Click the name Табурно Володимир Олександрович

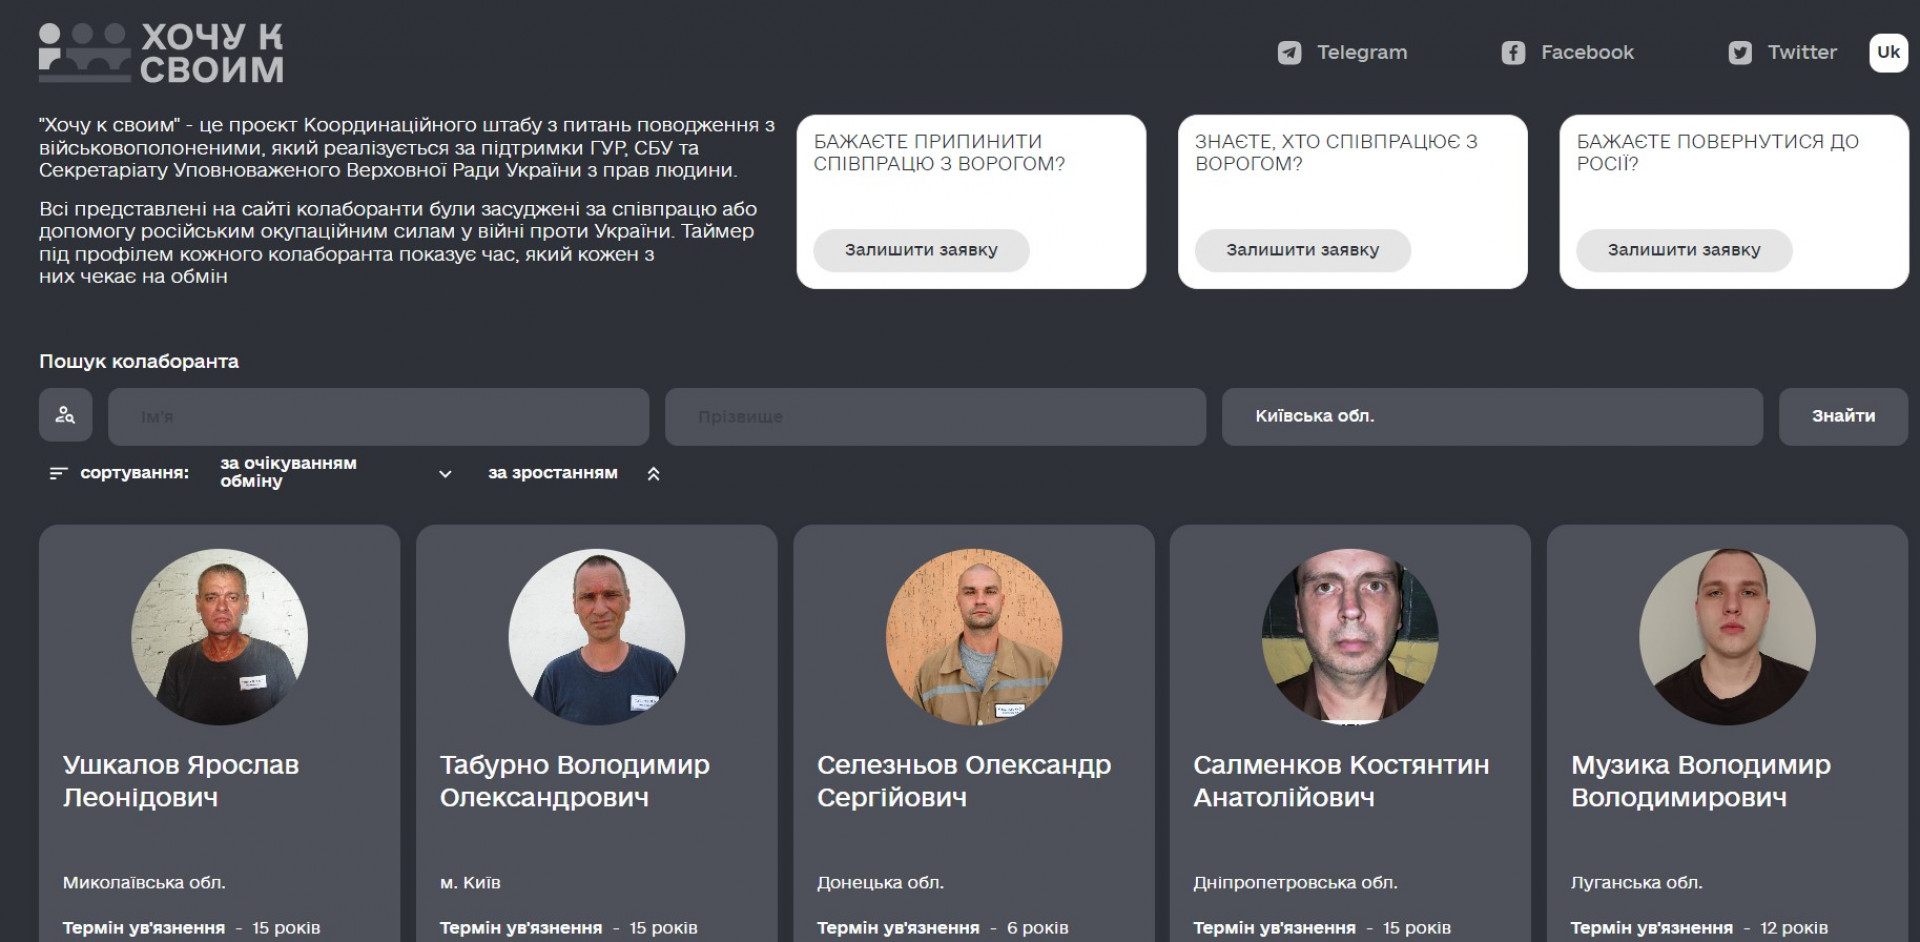(x=575, y=781)
